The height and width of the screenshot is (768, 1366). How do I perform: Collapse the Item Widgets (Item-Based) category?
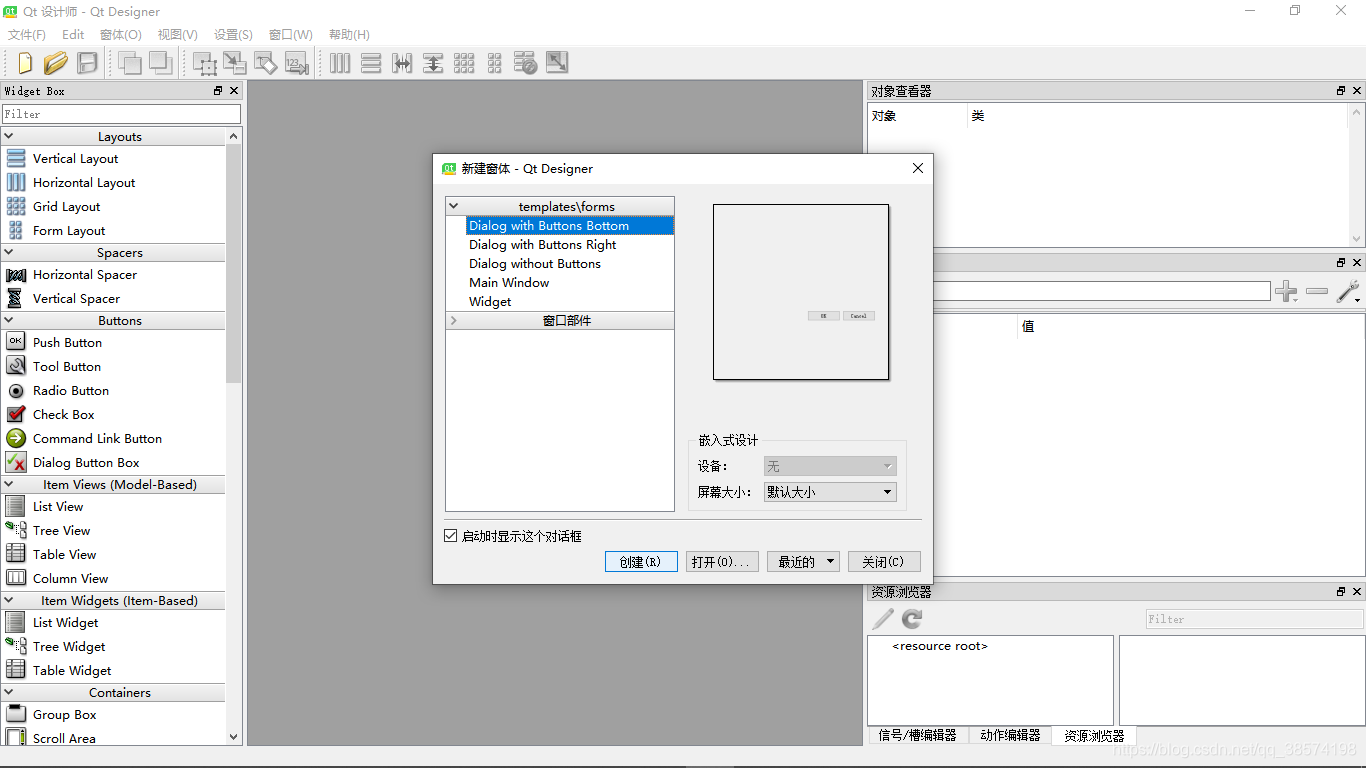click(x=10, y=601)
